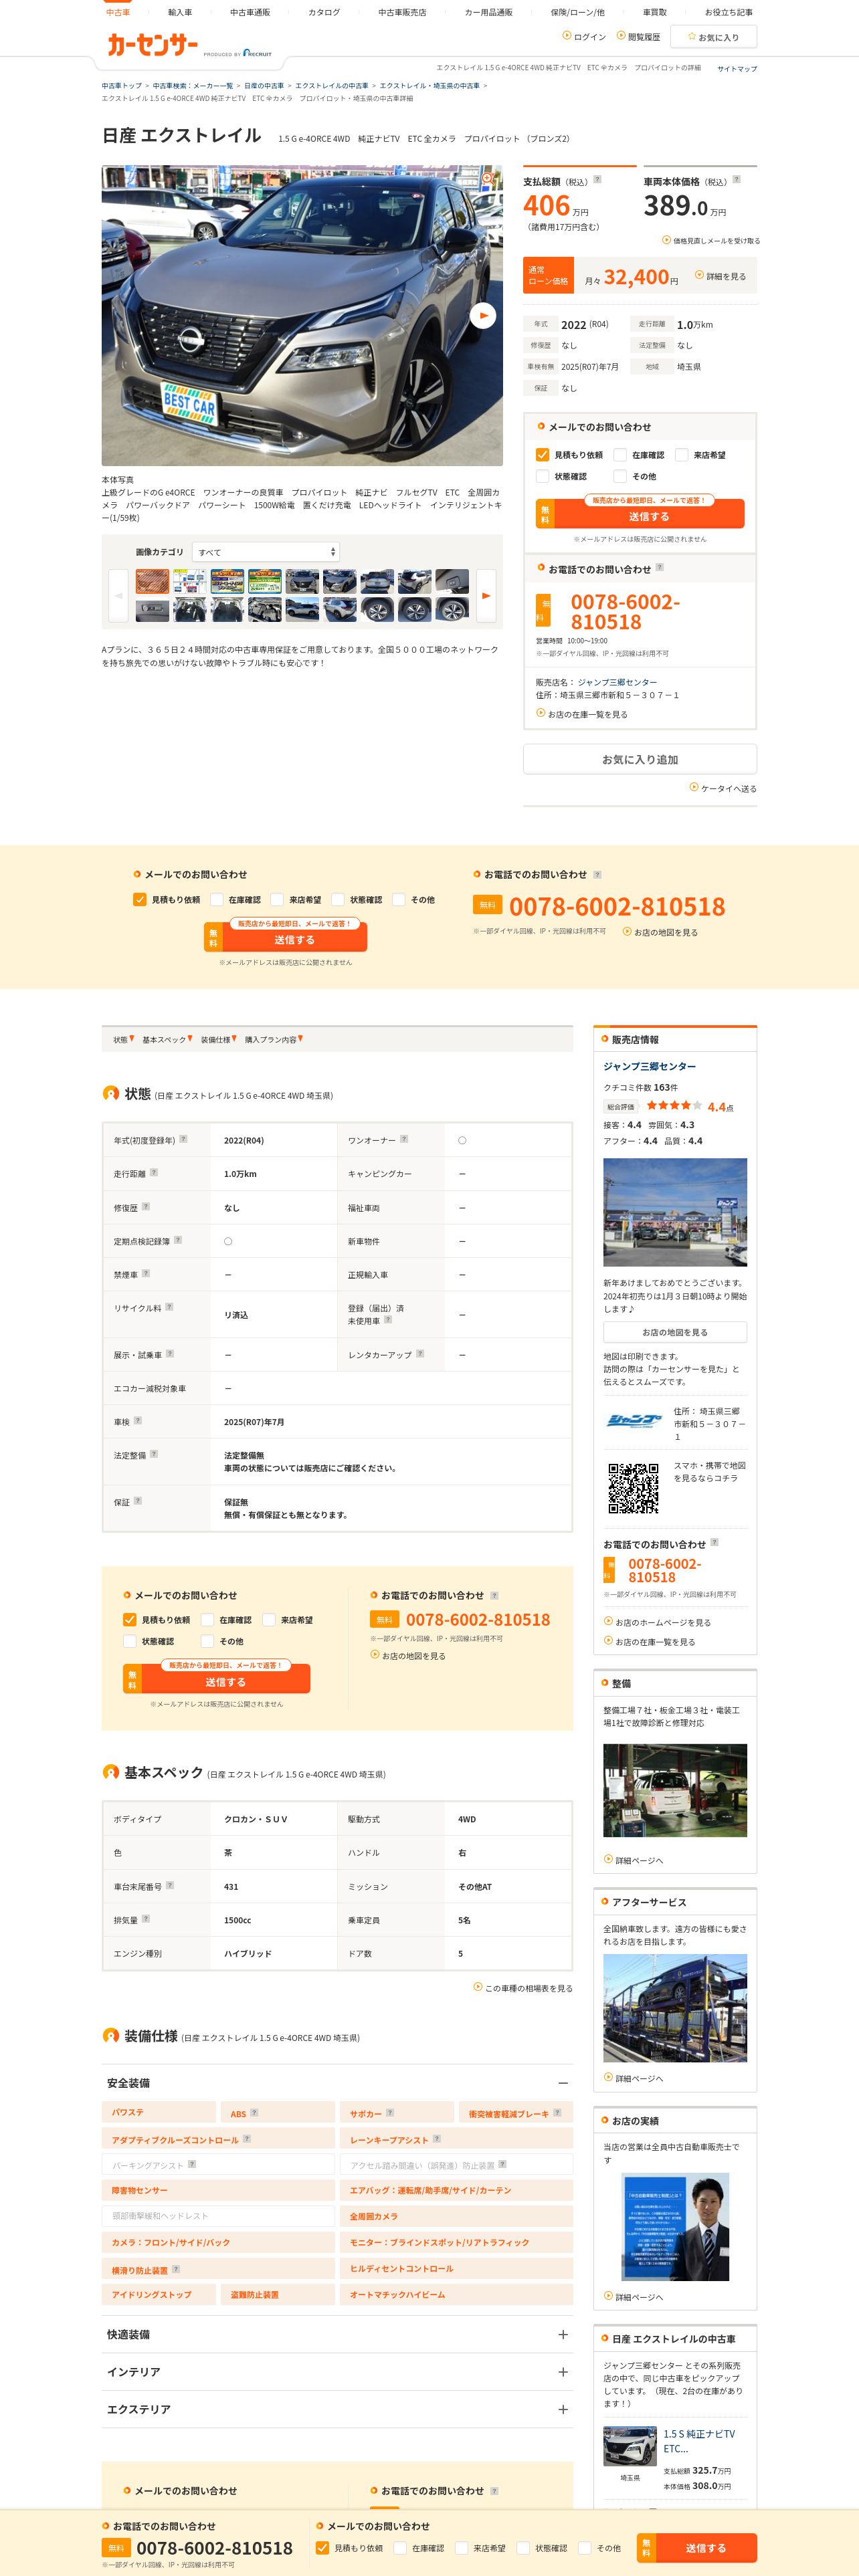Open この車種の相場表を見る link
This screenshot has height=2576, width=859.
[523, 1988]
